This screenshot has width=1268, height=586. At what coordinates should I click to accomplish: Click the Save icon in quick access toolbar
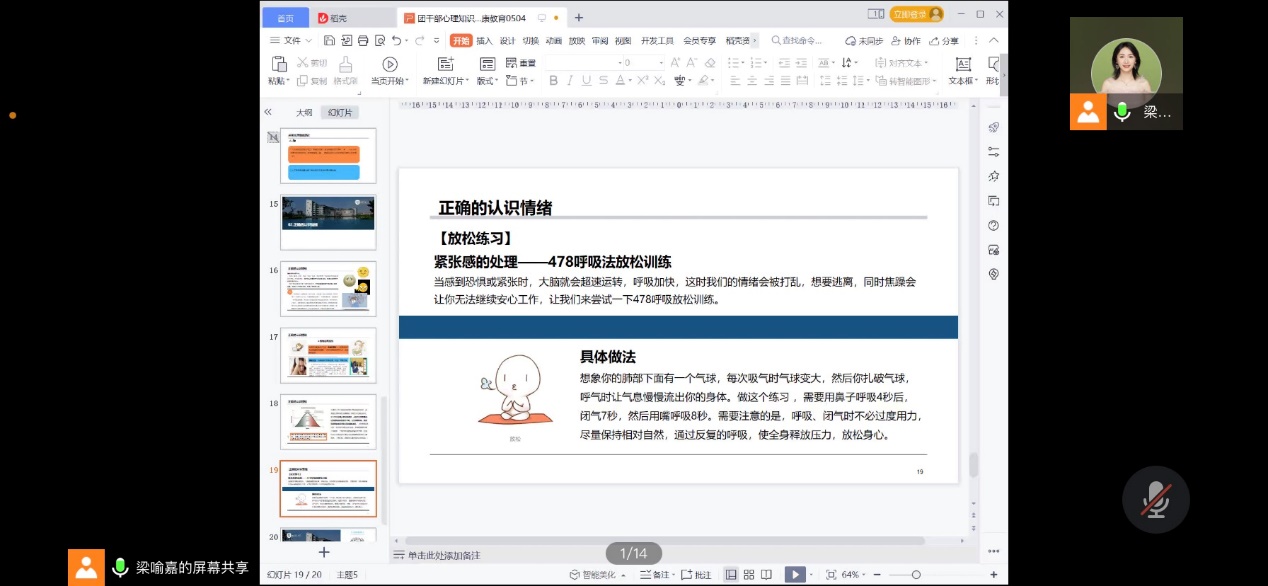click(x=330, y=41)
